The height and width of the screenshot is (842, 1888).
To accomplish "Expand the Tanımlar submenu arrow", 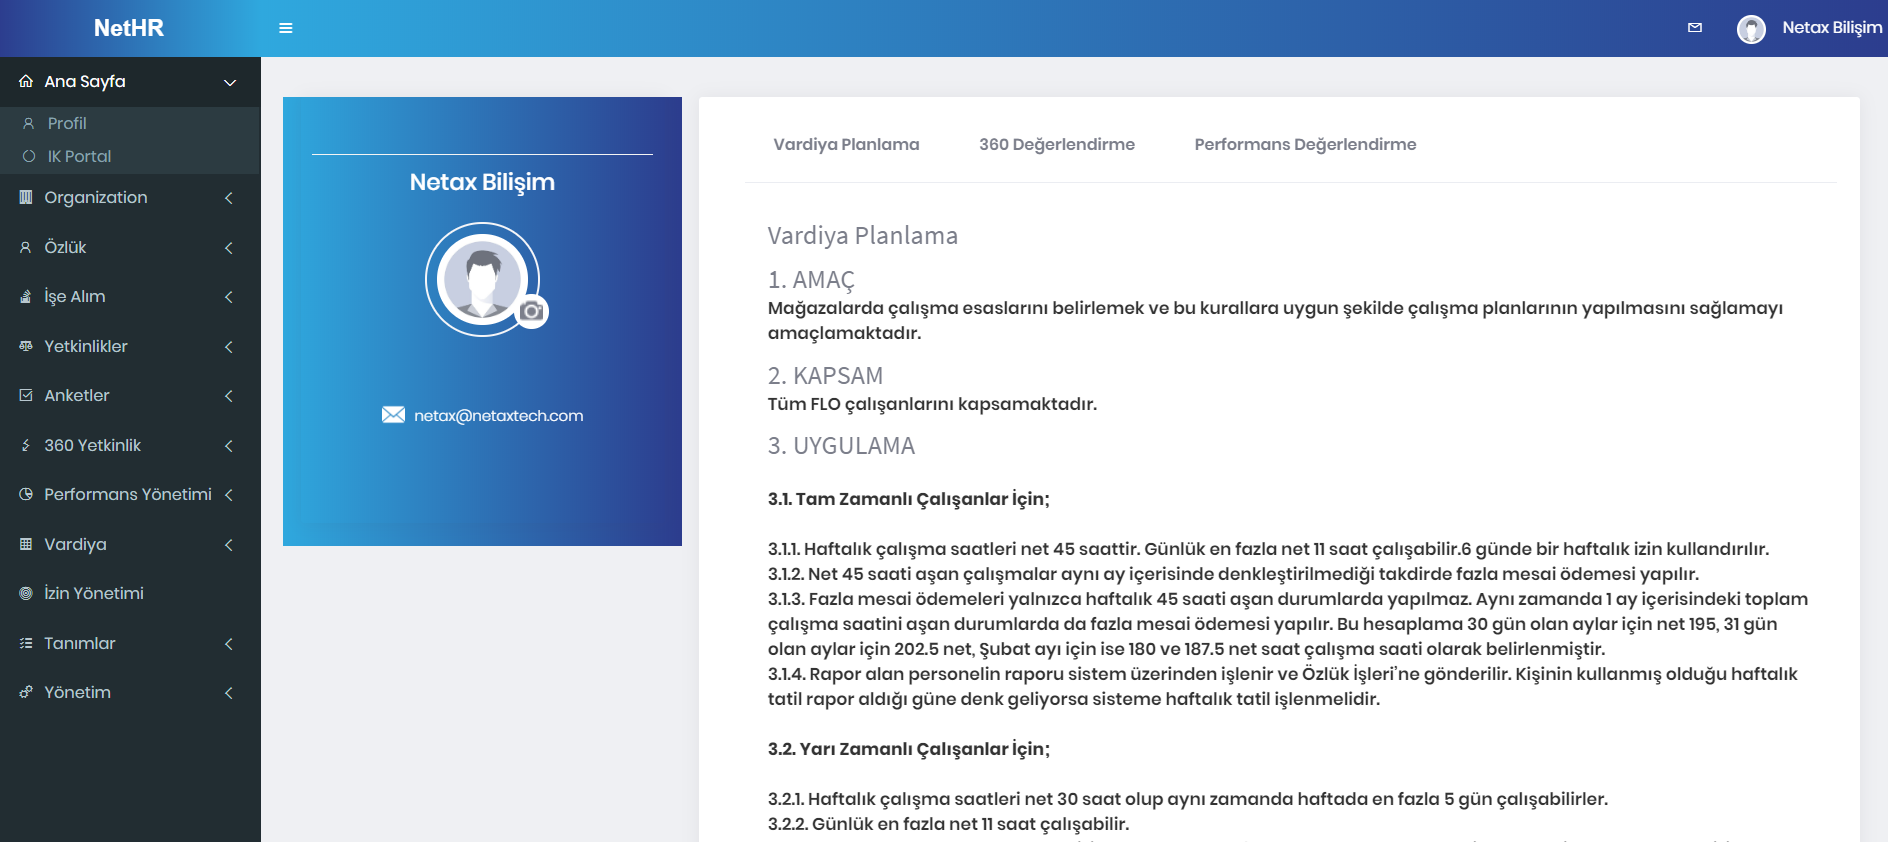I will tap(229, 643).
